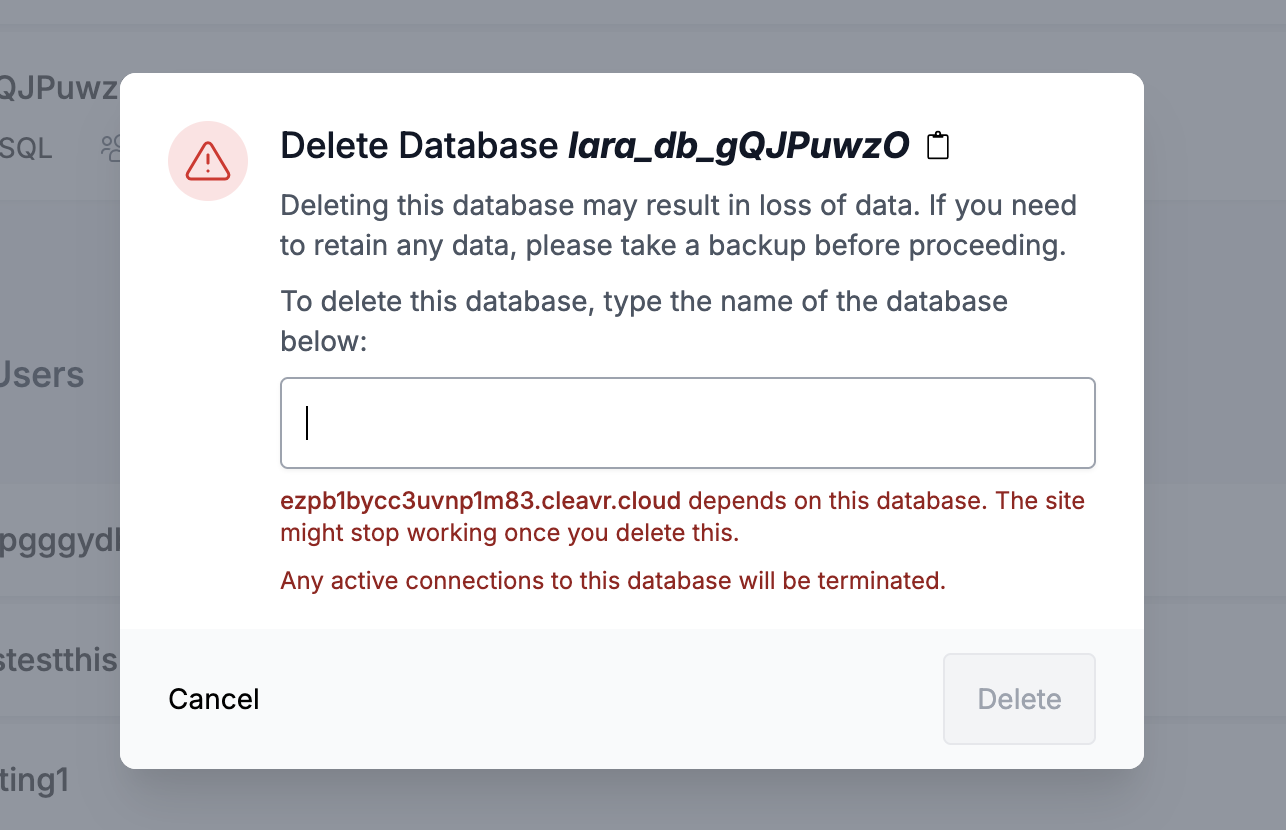
Task: Click the active connections terminated warning
Action: [612, 580]
